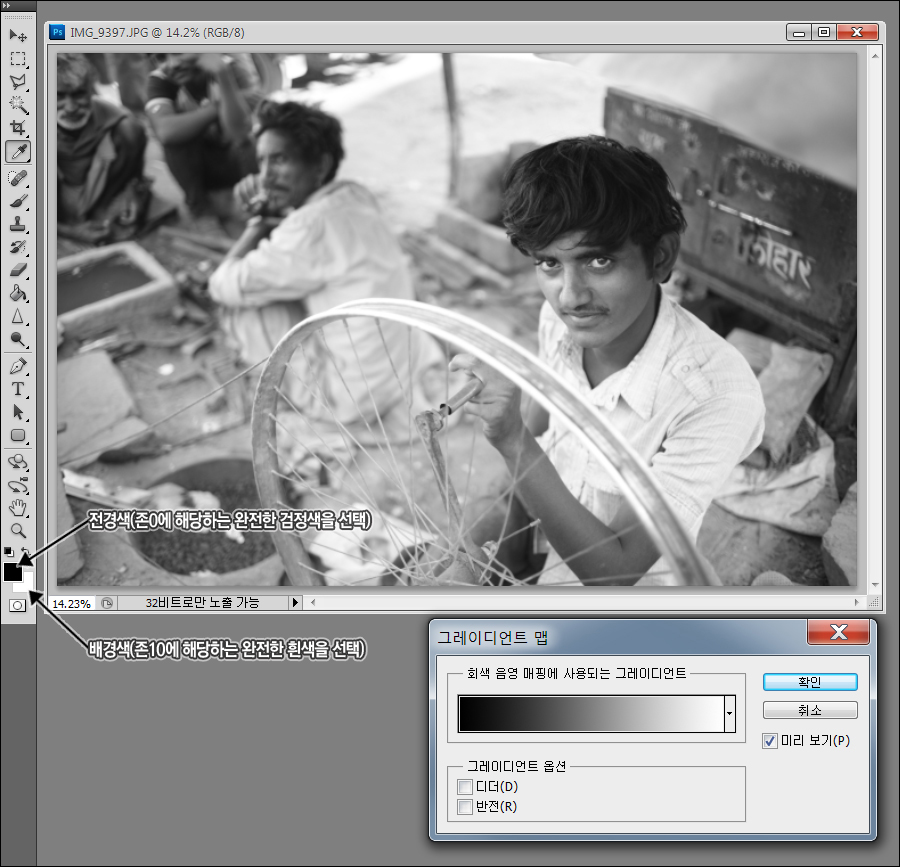
Task: Select the Zoom magnifier tool
Action: tap(18, 531)
